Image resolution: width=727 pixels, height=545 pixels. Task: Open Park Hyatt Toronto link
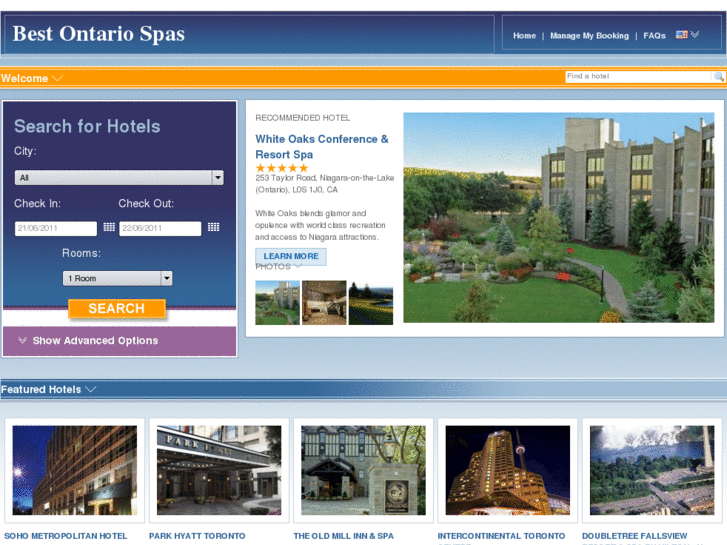coord(197,536)
